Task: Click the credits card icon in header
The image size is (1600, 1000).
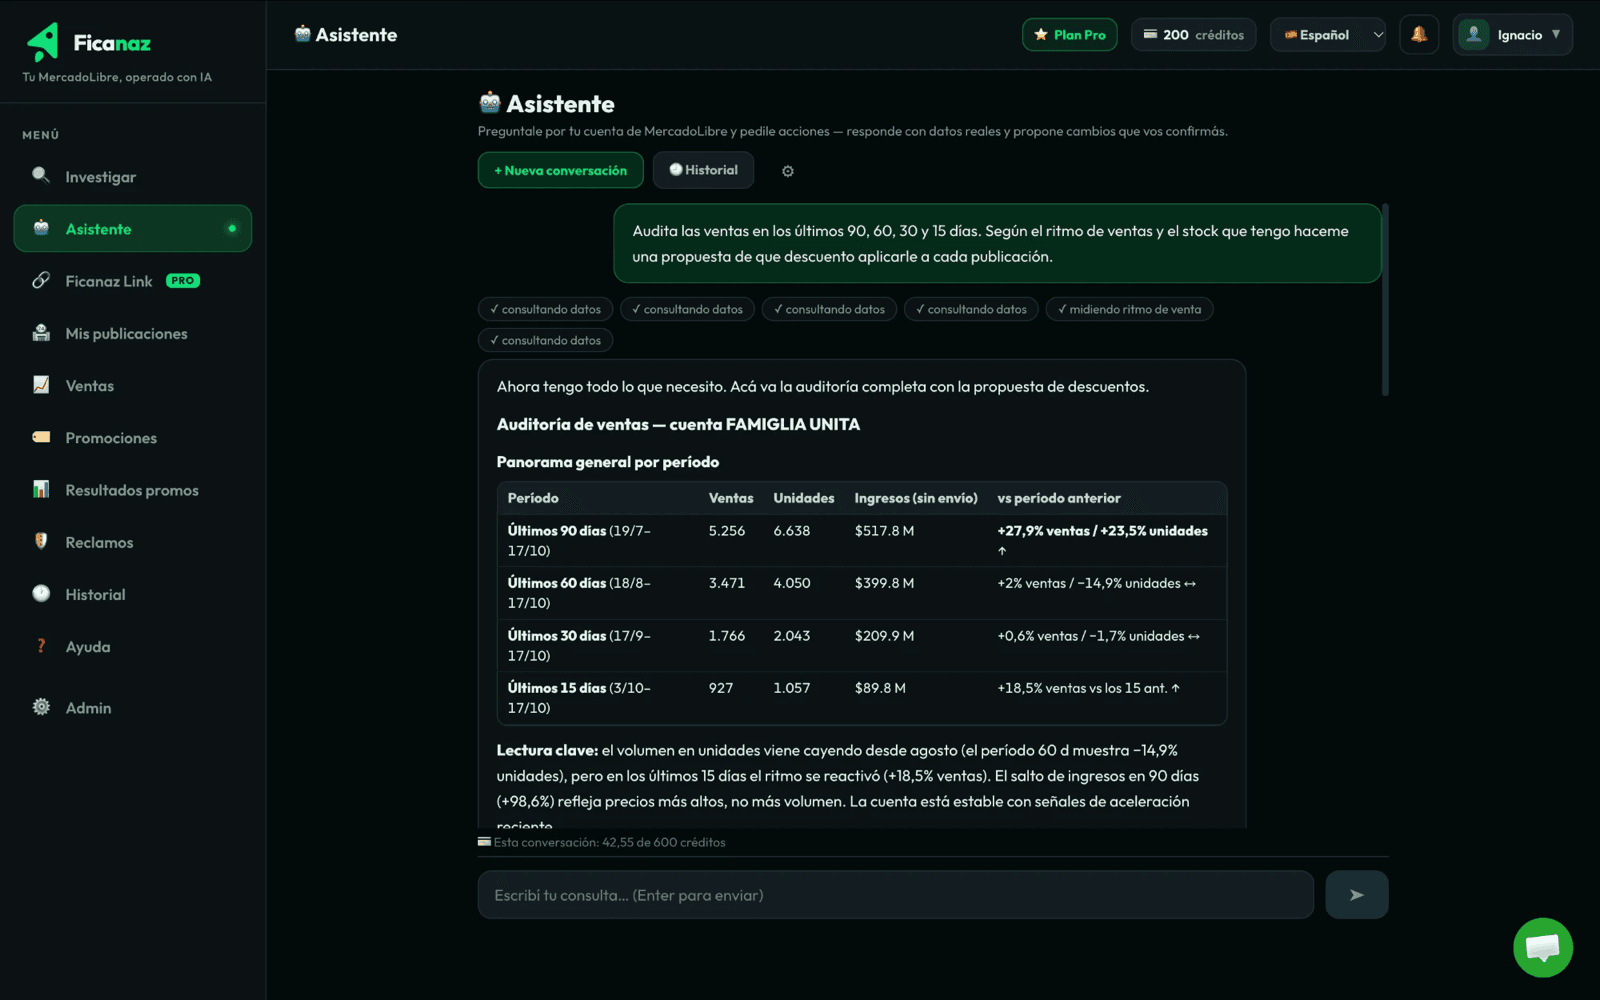Action: click(1151, 34)
